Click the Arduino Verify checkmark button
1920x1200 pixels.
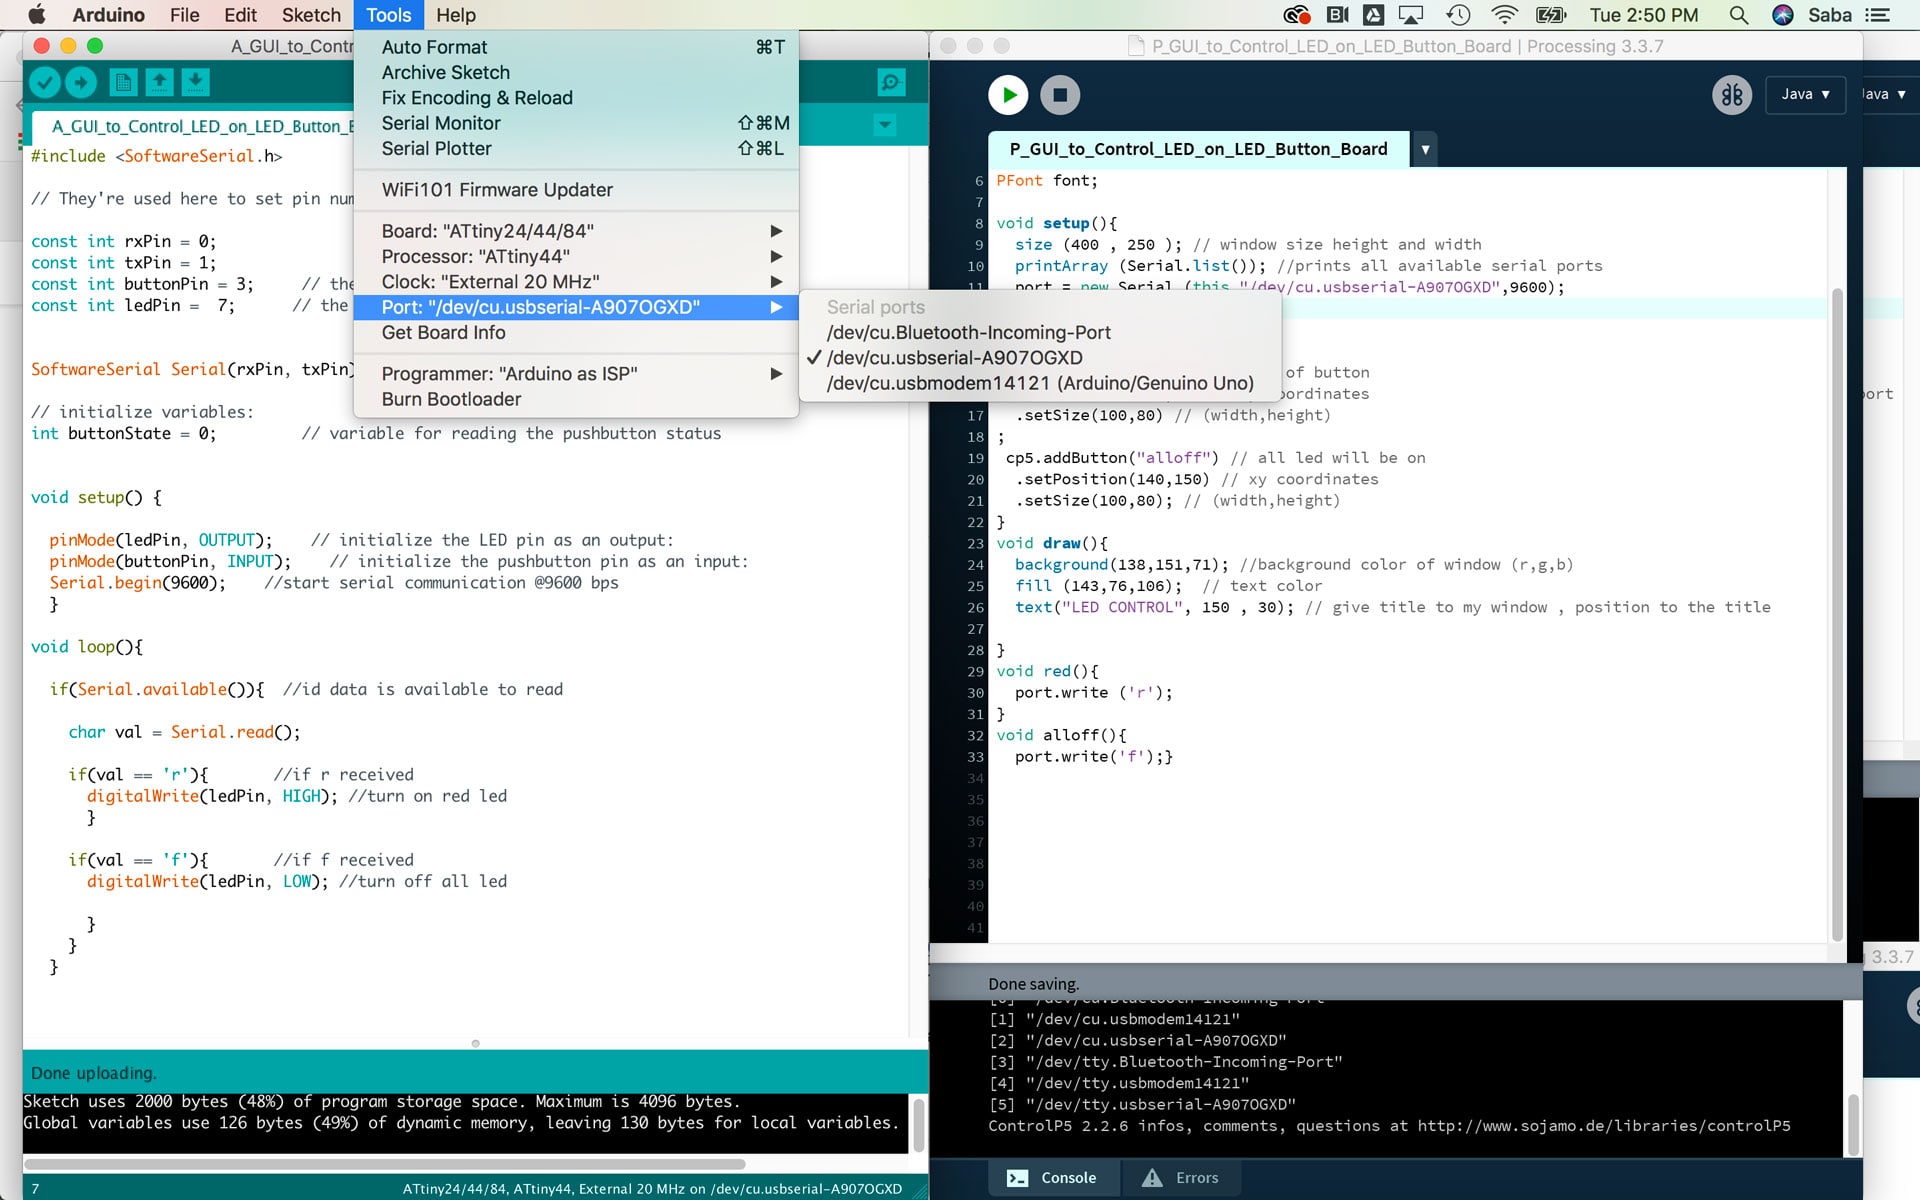45,82
